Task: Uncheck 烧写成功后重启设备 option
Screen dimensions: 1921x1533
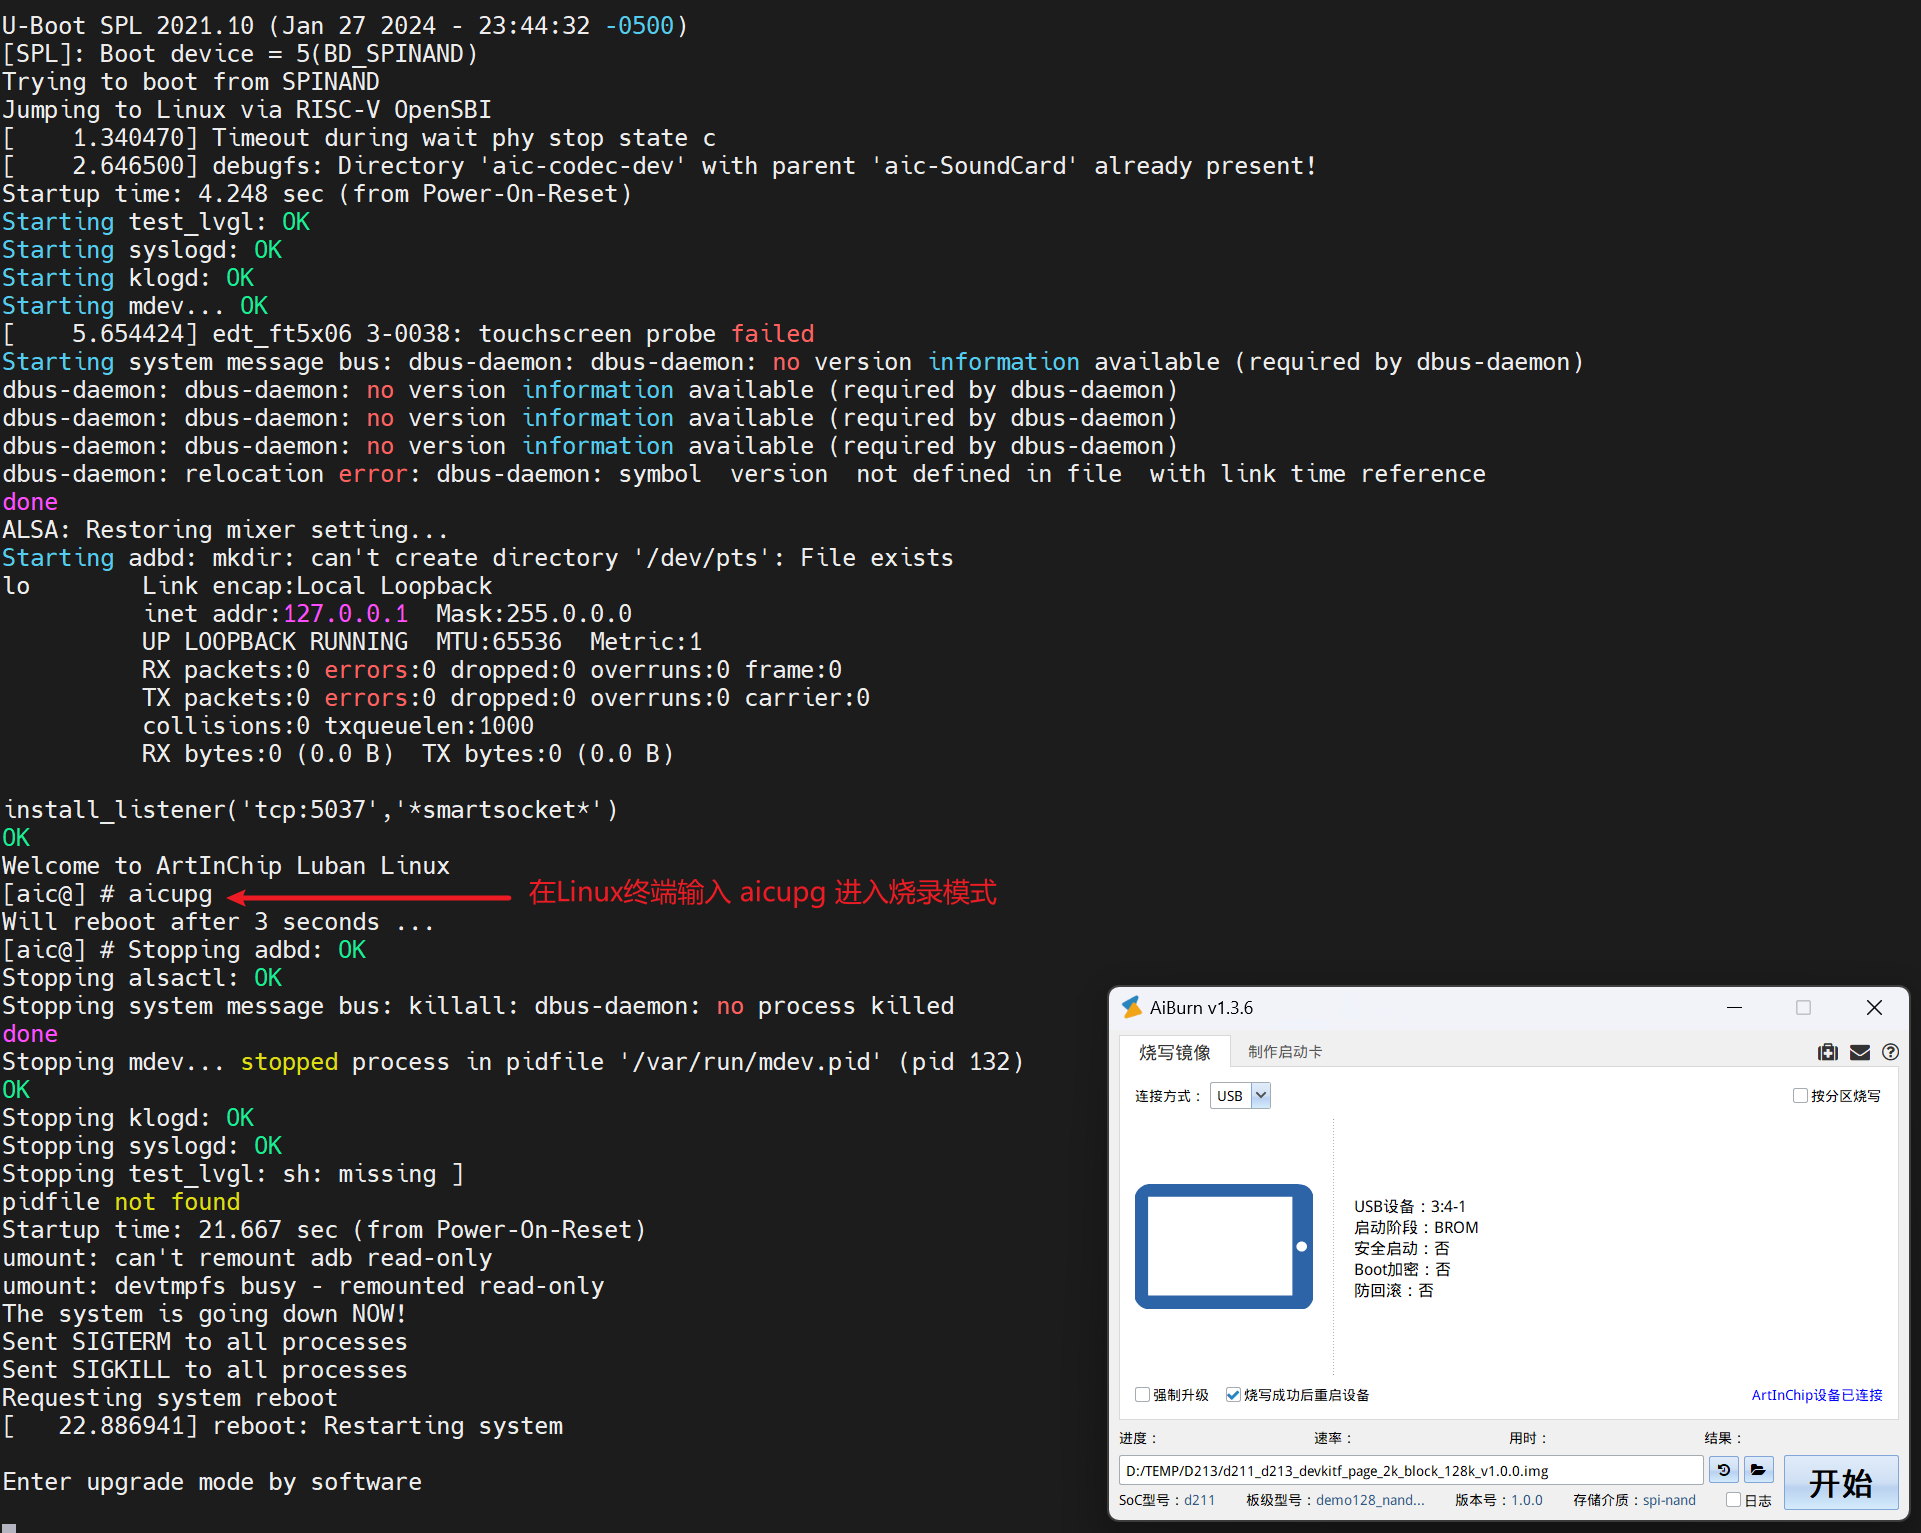Action: pyautogui.click(x=1233, y=1395)
